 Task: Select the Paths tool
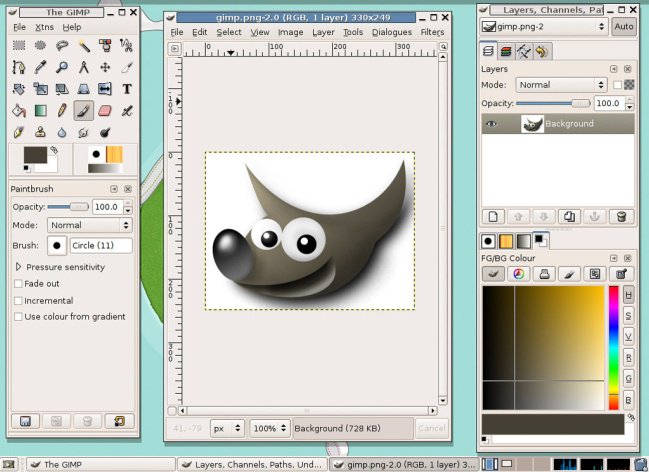[19, 67]
